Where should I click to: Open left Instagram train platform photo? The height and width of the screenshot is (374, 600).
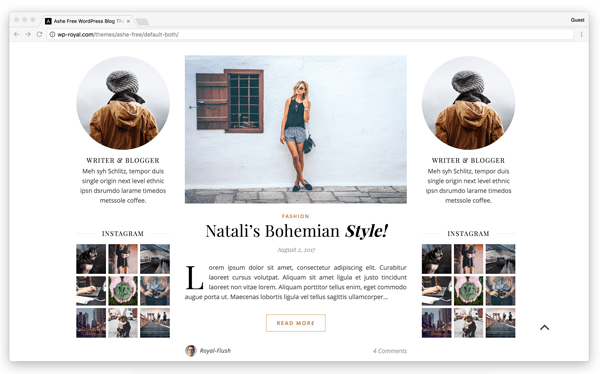pos(155,259)
